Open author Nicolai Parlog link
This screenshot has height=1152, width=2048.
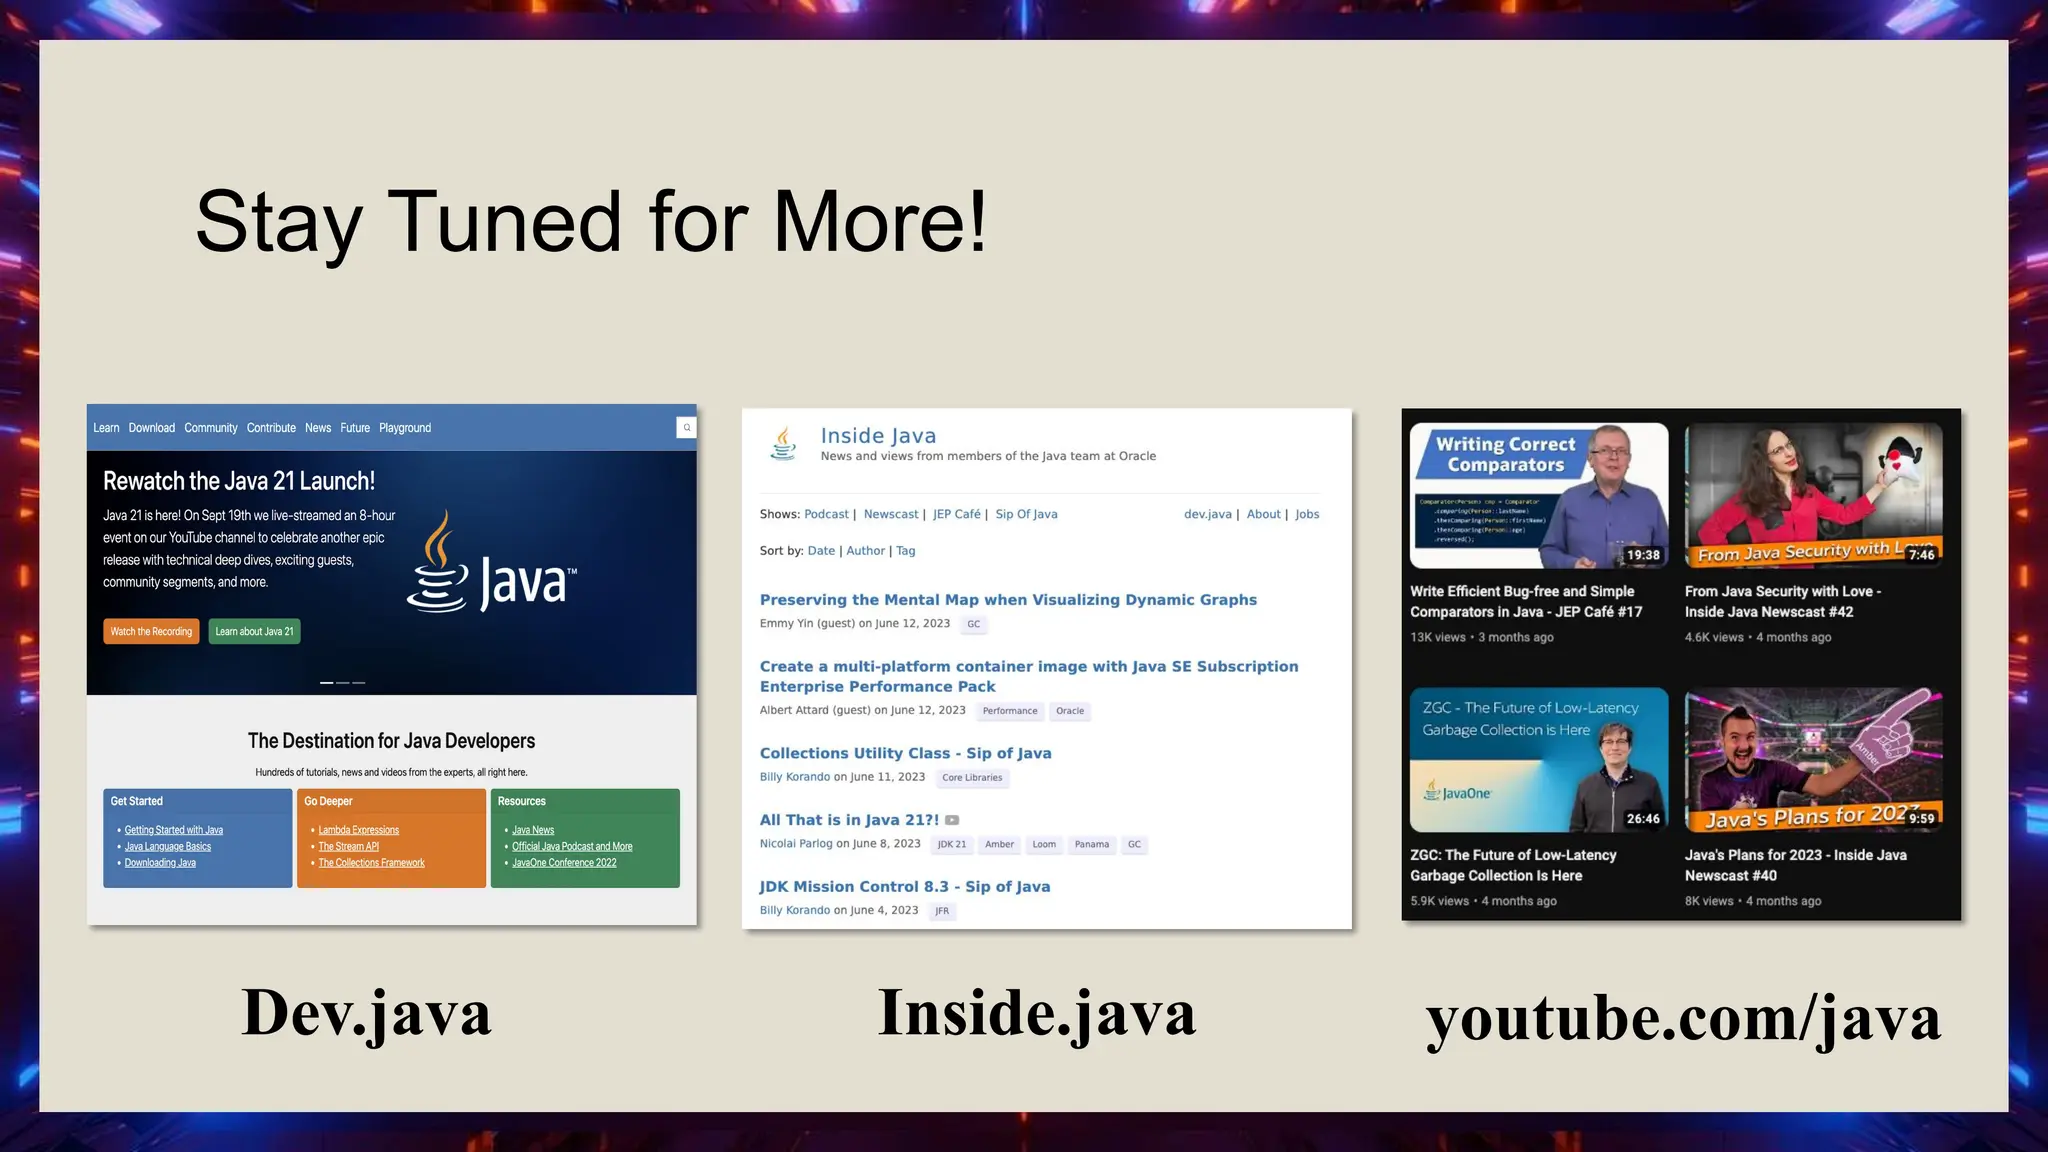pyautogui.click(x=796, y=844)
